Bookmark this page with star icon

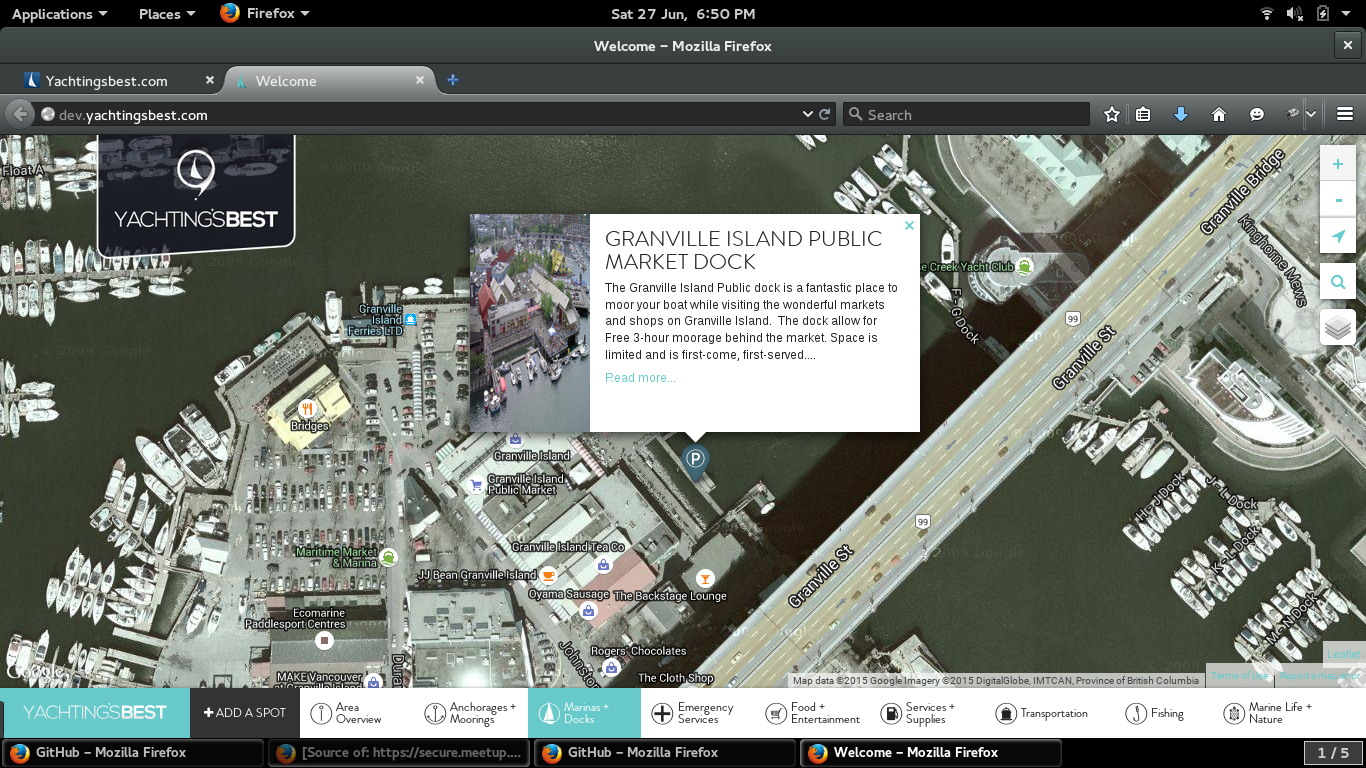1111,115
